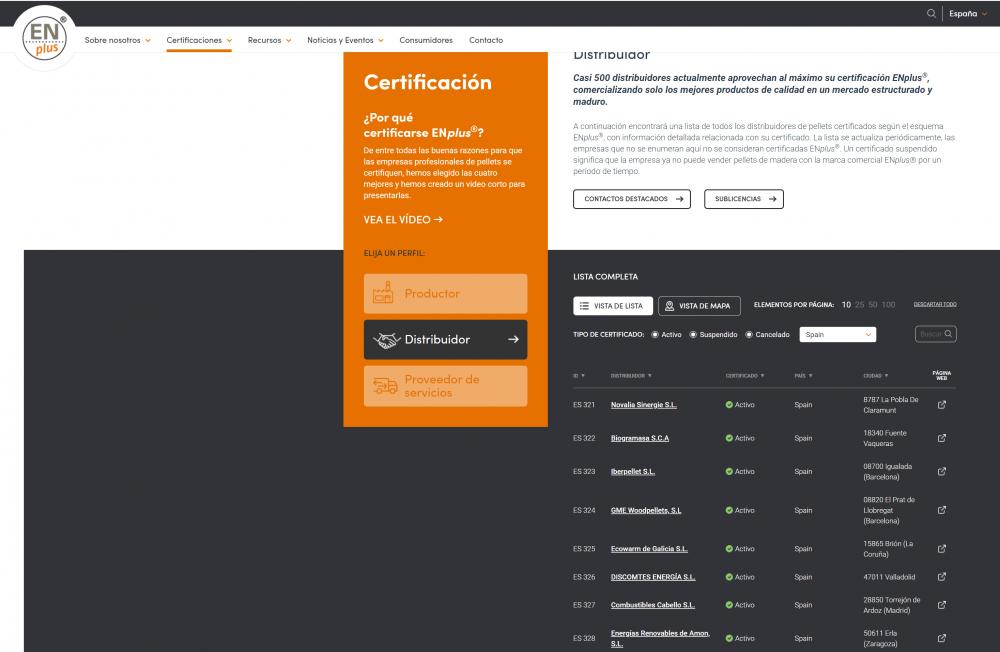Click the search magnifier in Buscar field
1000x652 pixels.
(948, 334)
